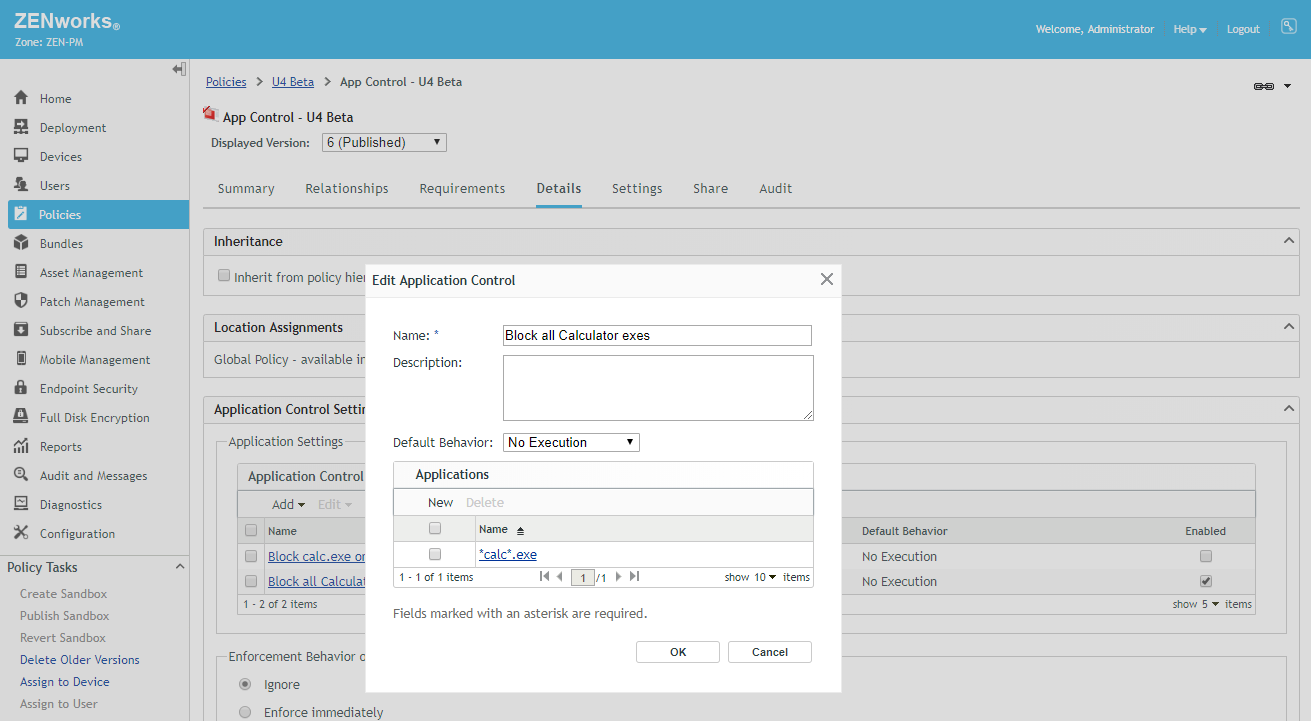Collapse the Application Control Settings section

[x=1288, y=409]
